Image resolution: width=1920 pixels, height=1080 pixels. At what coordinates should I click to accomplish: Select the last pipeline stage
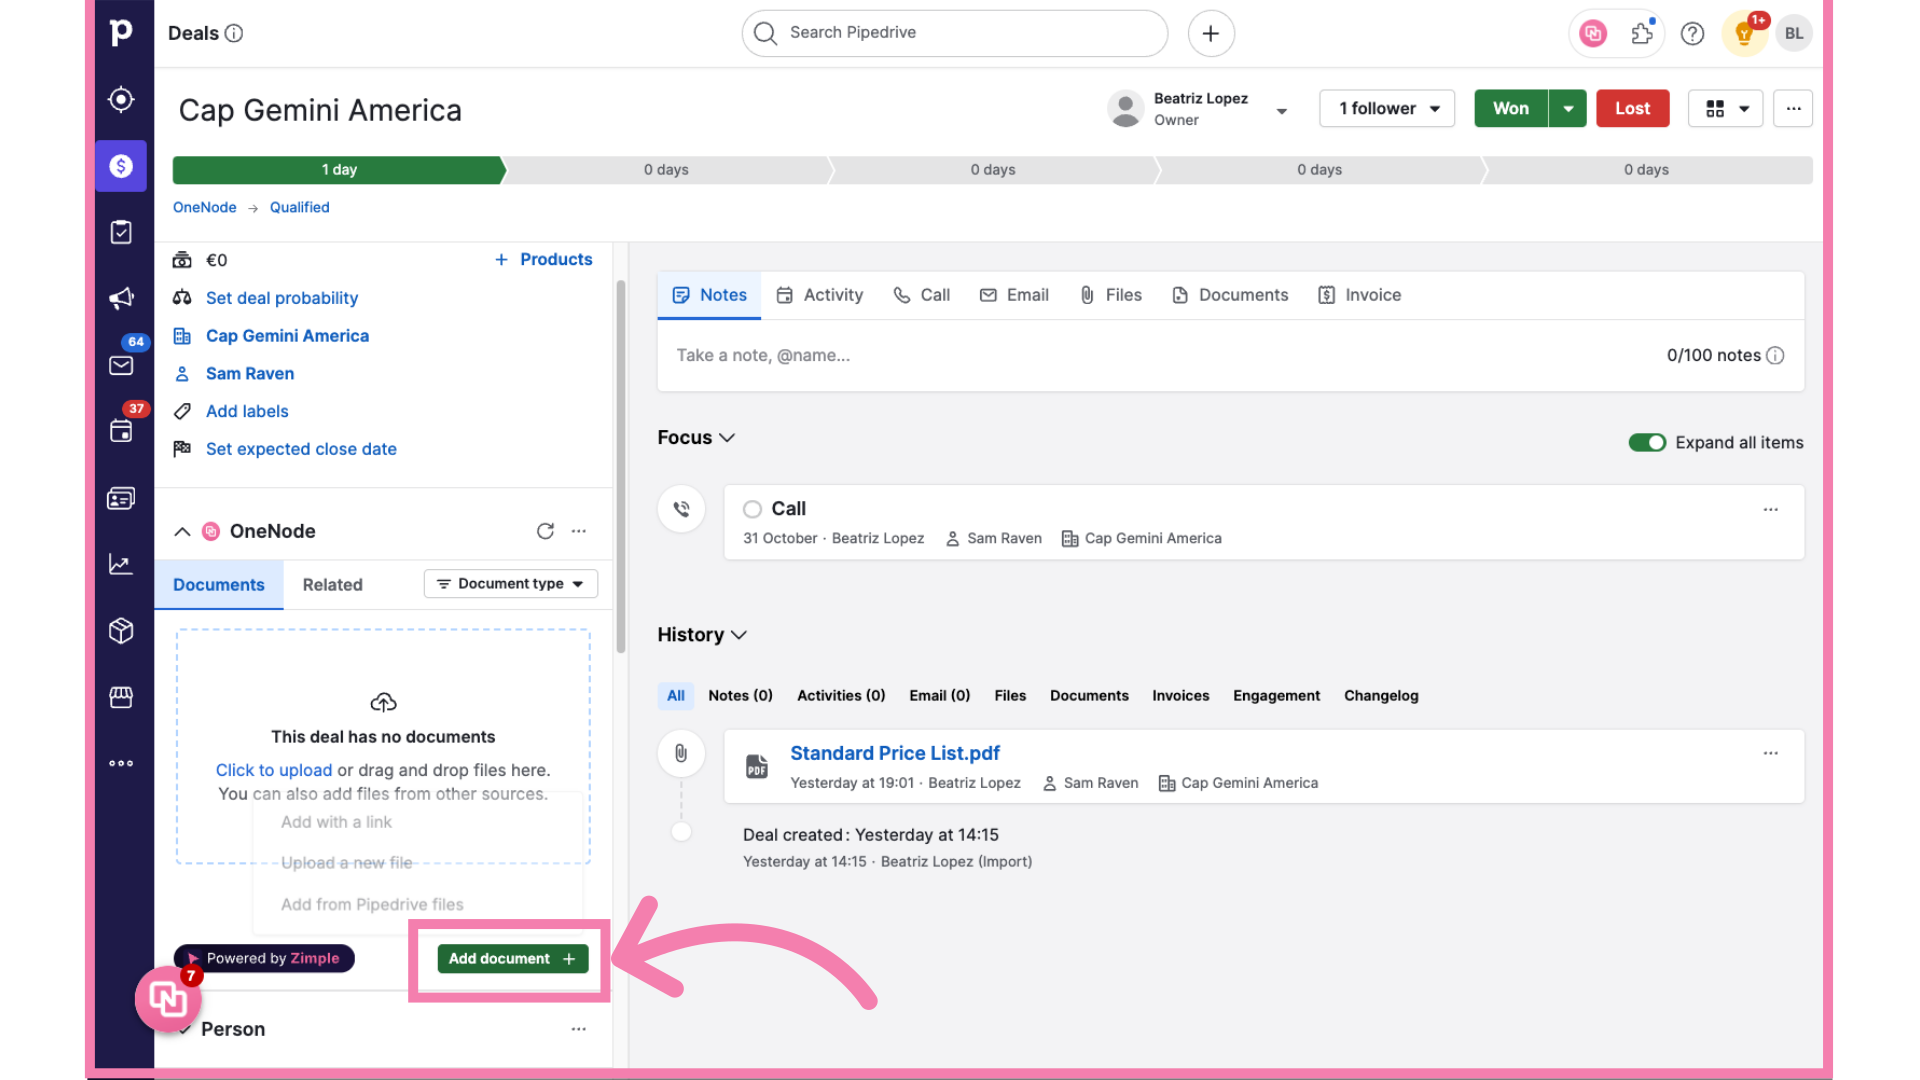point(1646,170)
